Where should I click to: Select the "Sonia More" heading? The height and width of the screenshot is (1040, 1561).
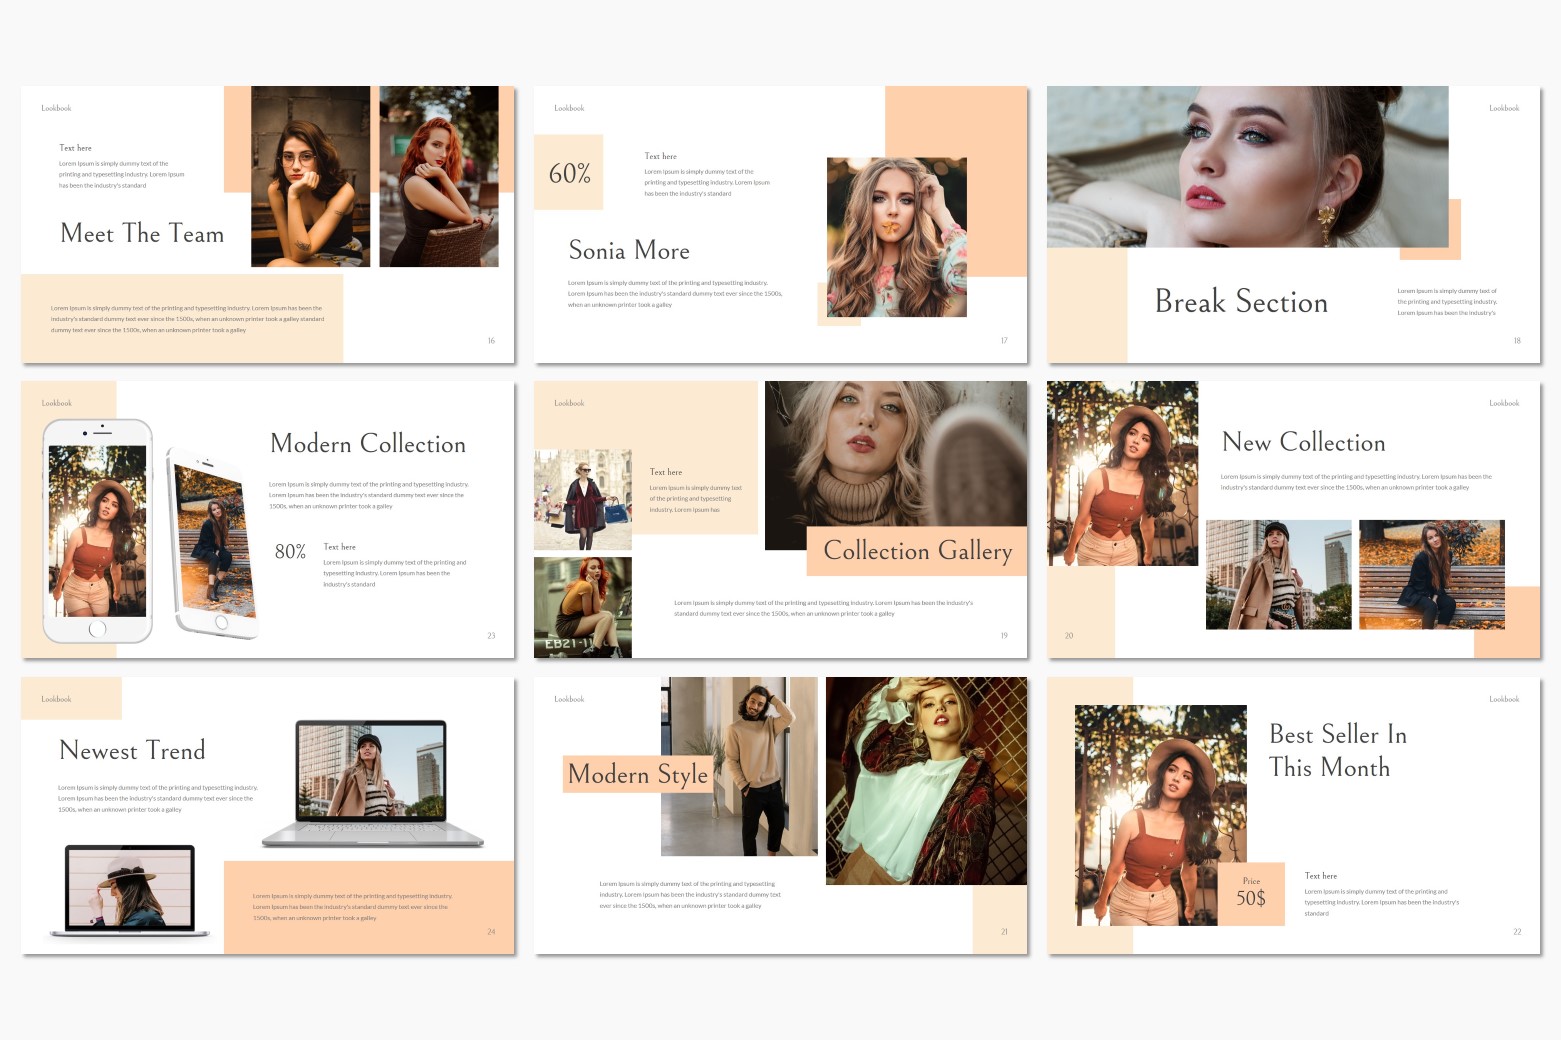[629, 251]
